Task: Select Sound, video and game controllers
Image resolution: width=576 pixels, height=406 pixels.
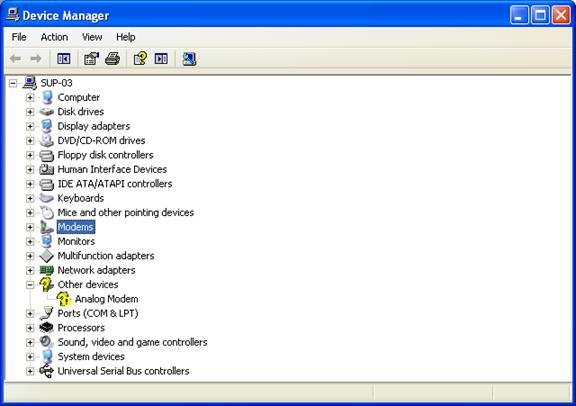Action: tap(132, 342)
